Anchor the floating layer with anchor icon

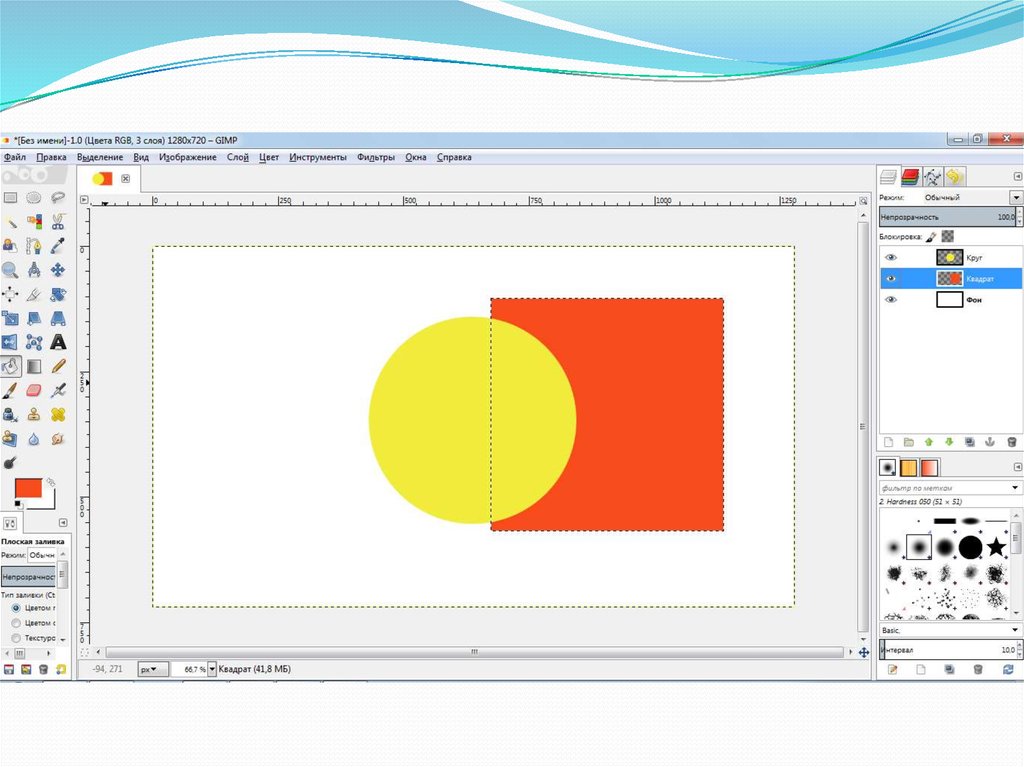point(990,441)
